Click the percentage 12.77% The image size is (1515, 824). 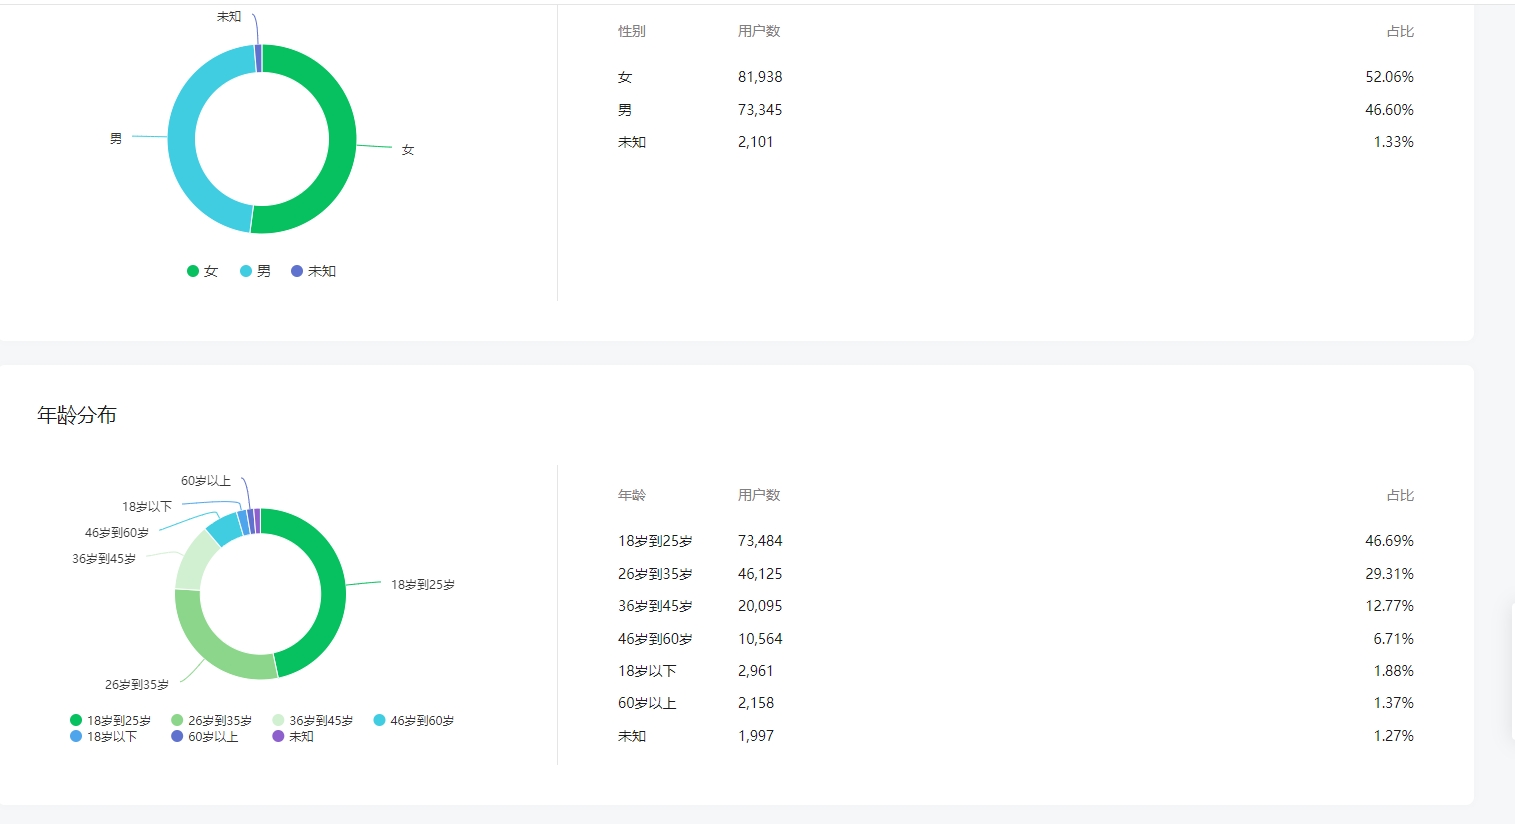point(1390,606)
